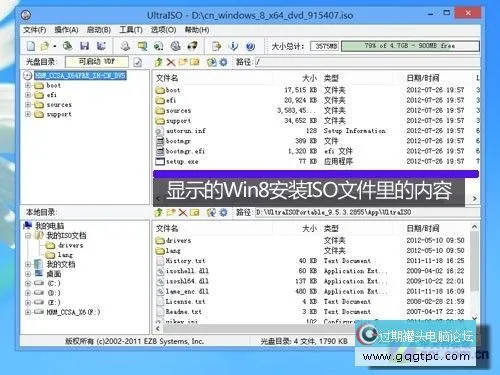500x375 pixels.
Task: Click the Open CD/DVD toolbar icon
Action: 68,46
